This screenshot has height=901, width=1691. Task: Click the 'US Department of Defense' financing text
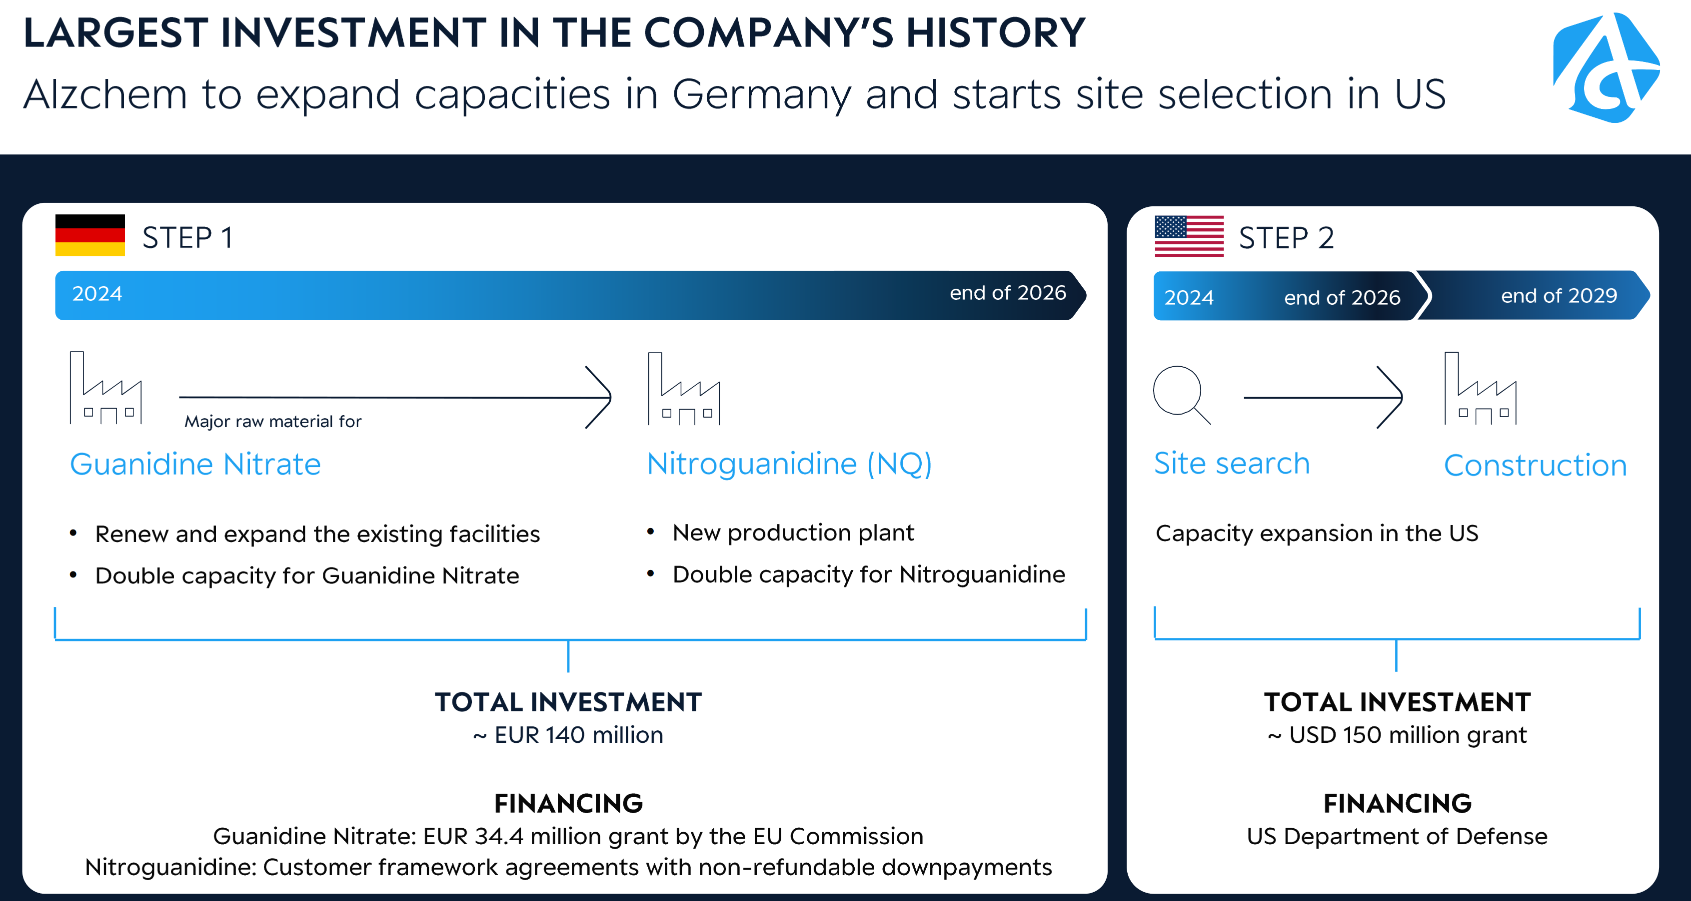click(x=1396, y=836)
